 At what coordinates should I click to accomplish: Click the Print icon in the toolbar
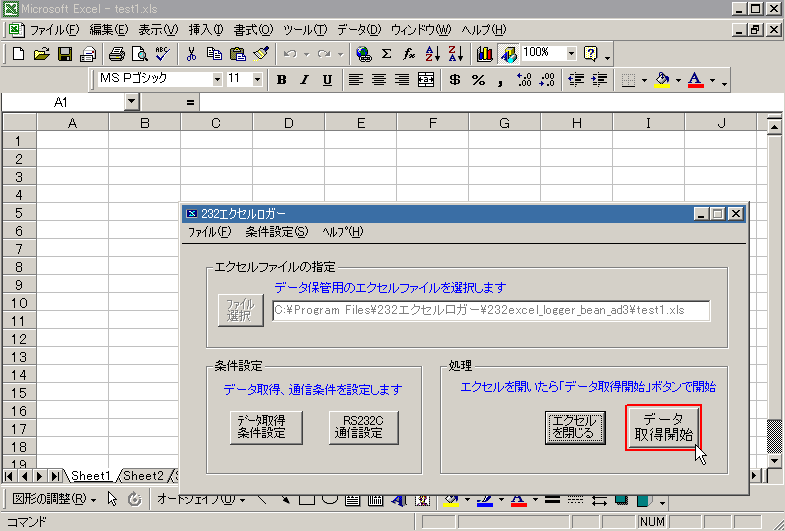[x=117, y=54]
